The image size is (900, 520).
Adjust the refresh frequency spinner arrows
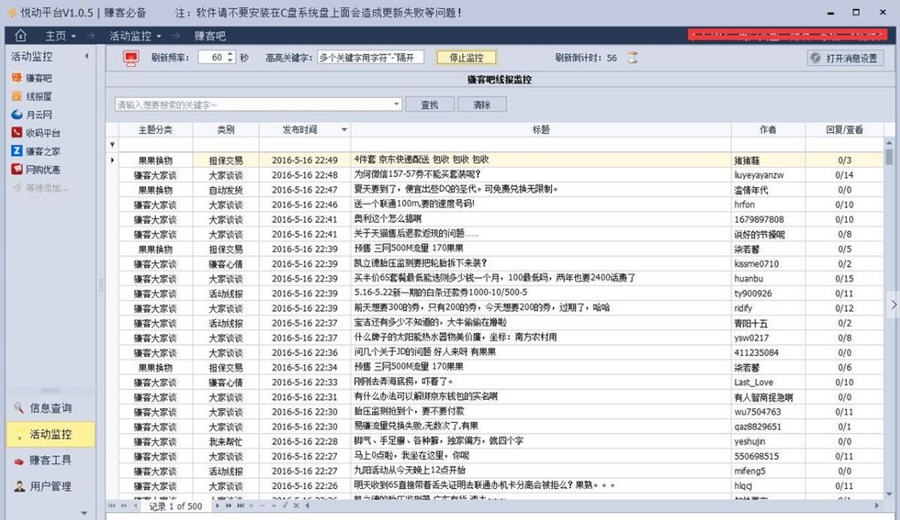[x=230, y=57]
